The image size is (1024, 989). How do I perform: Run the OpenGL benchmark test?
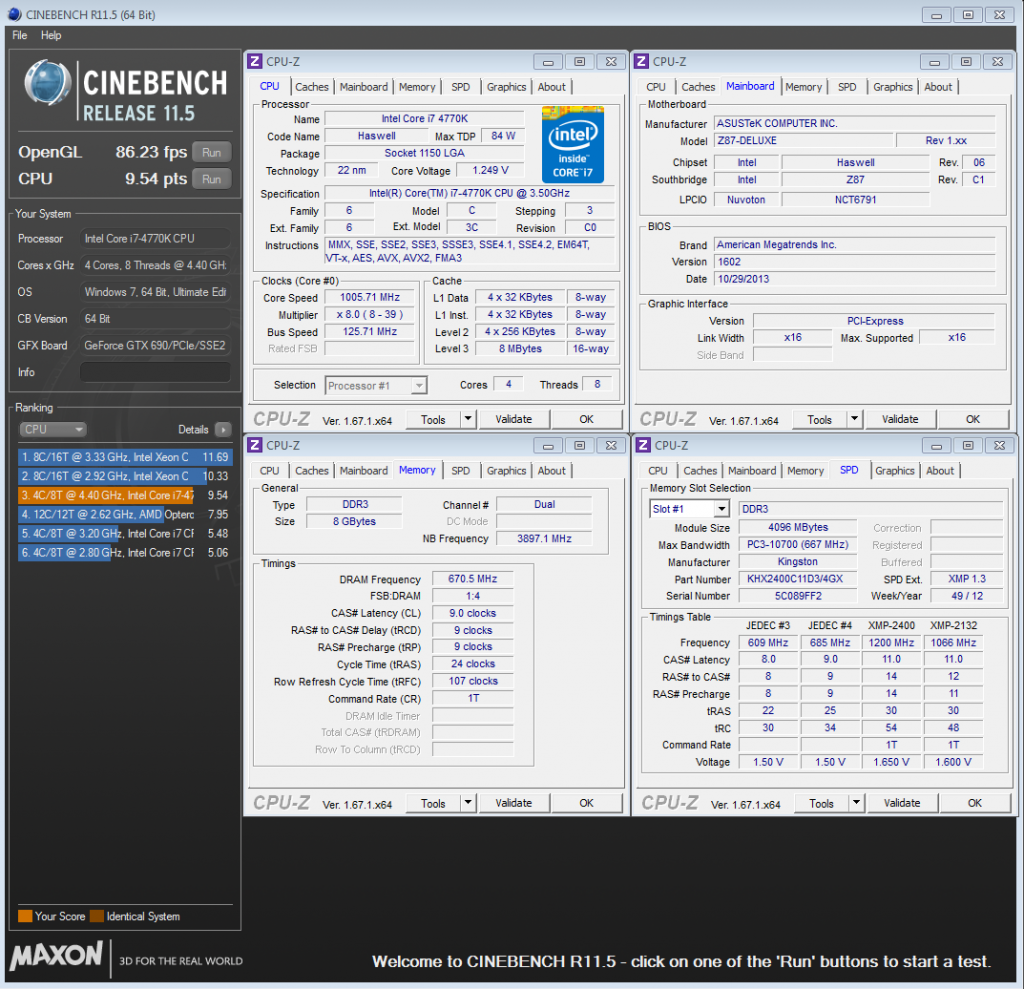coord(211,153)
